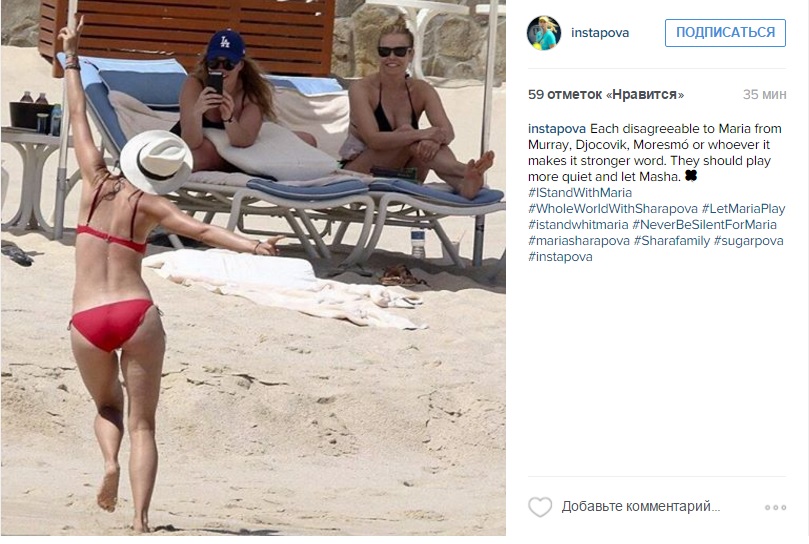809x544 pixels.
Task: Click the beach post photo
Action: click(x=253, y=268)
